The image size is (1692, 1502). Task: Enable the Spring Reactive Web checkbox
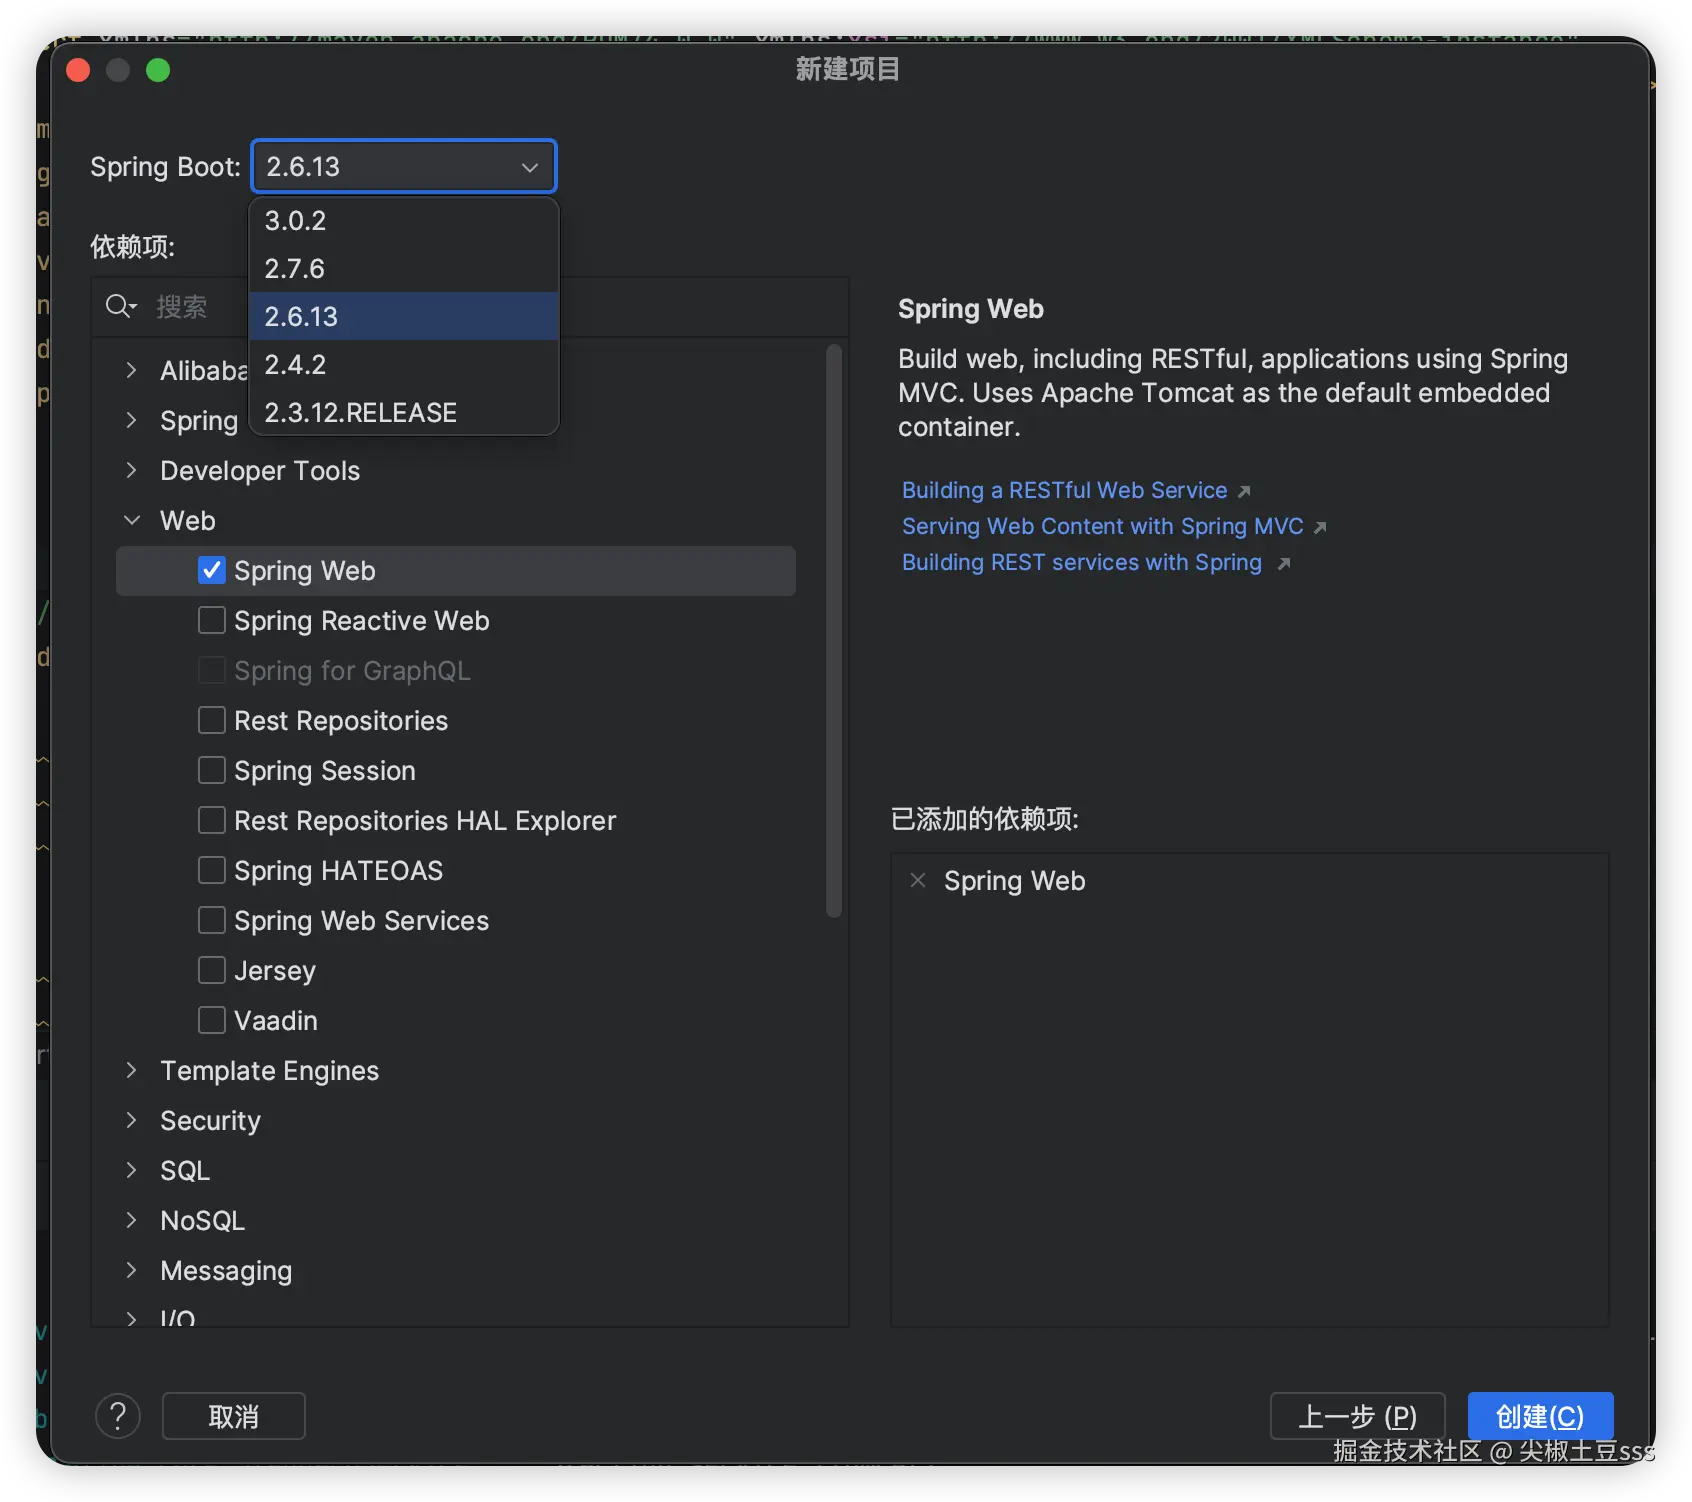[212, 620]
